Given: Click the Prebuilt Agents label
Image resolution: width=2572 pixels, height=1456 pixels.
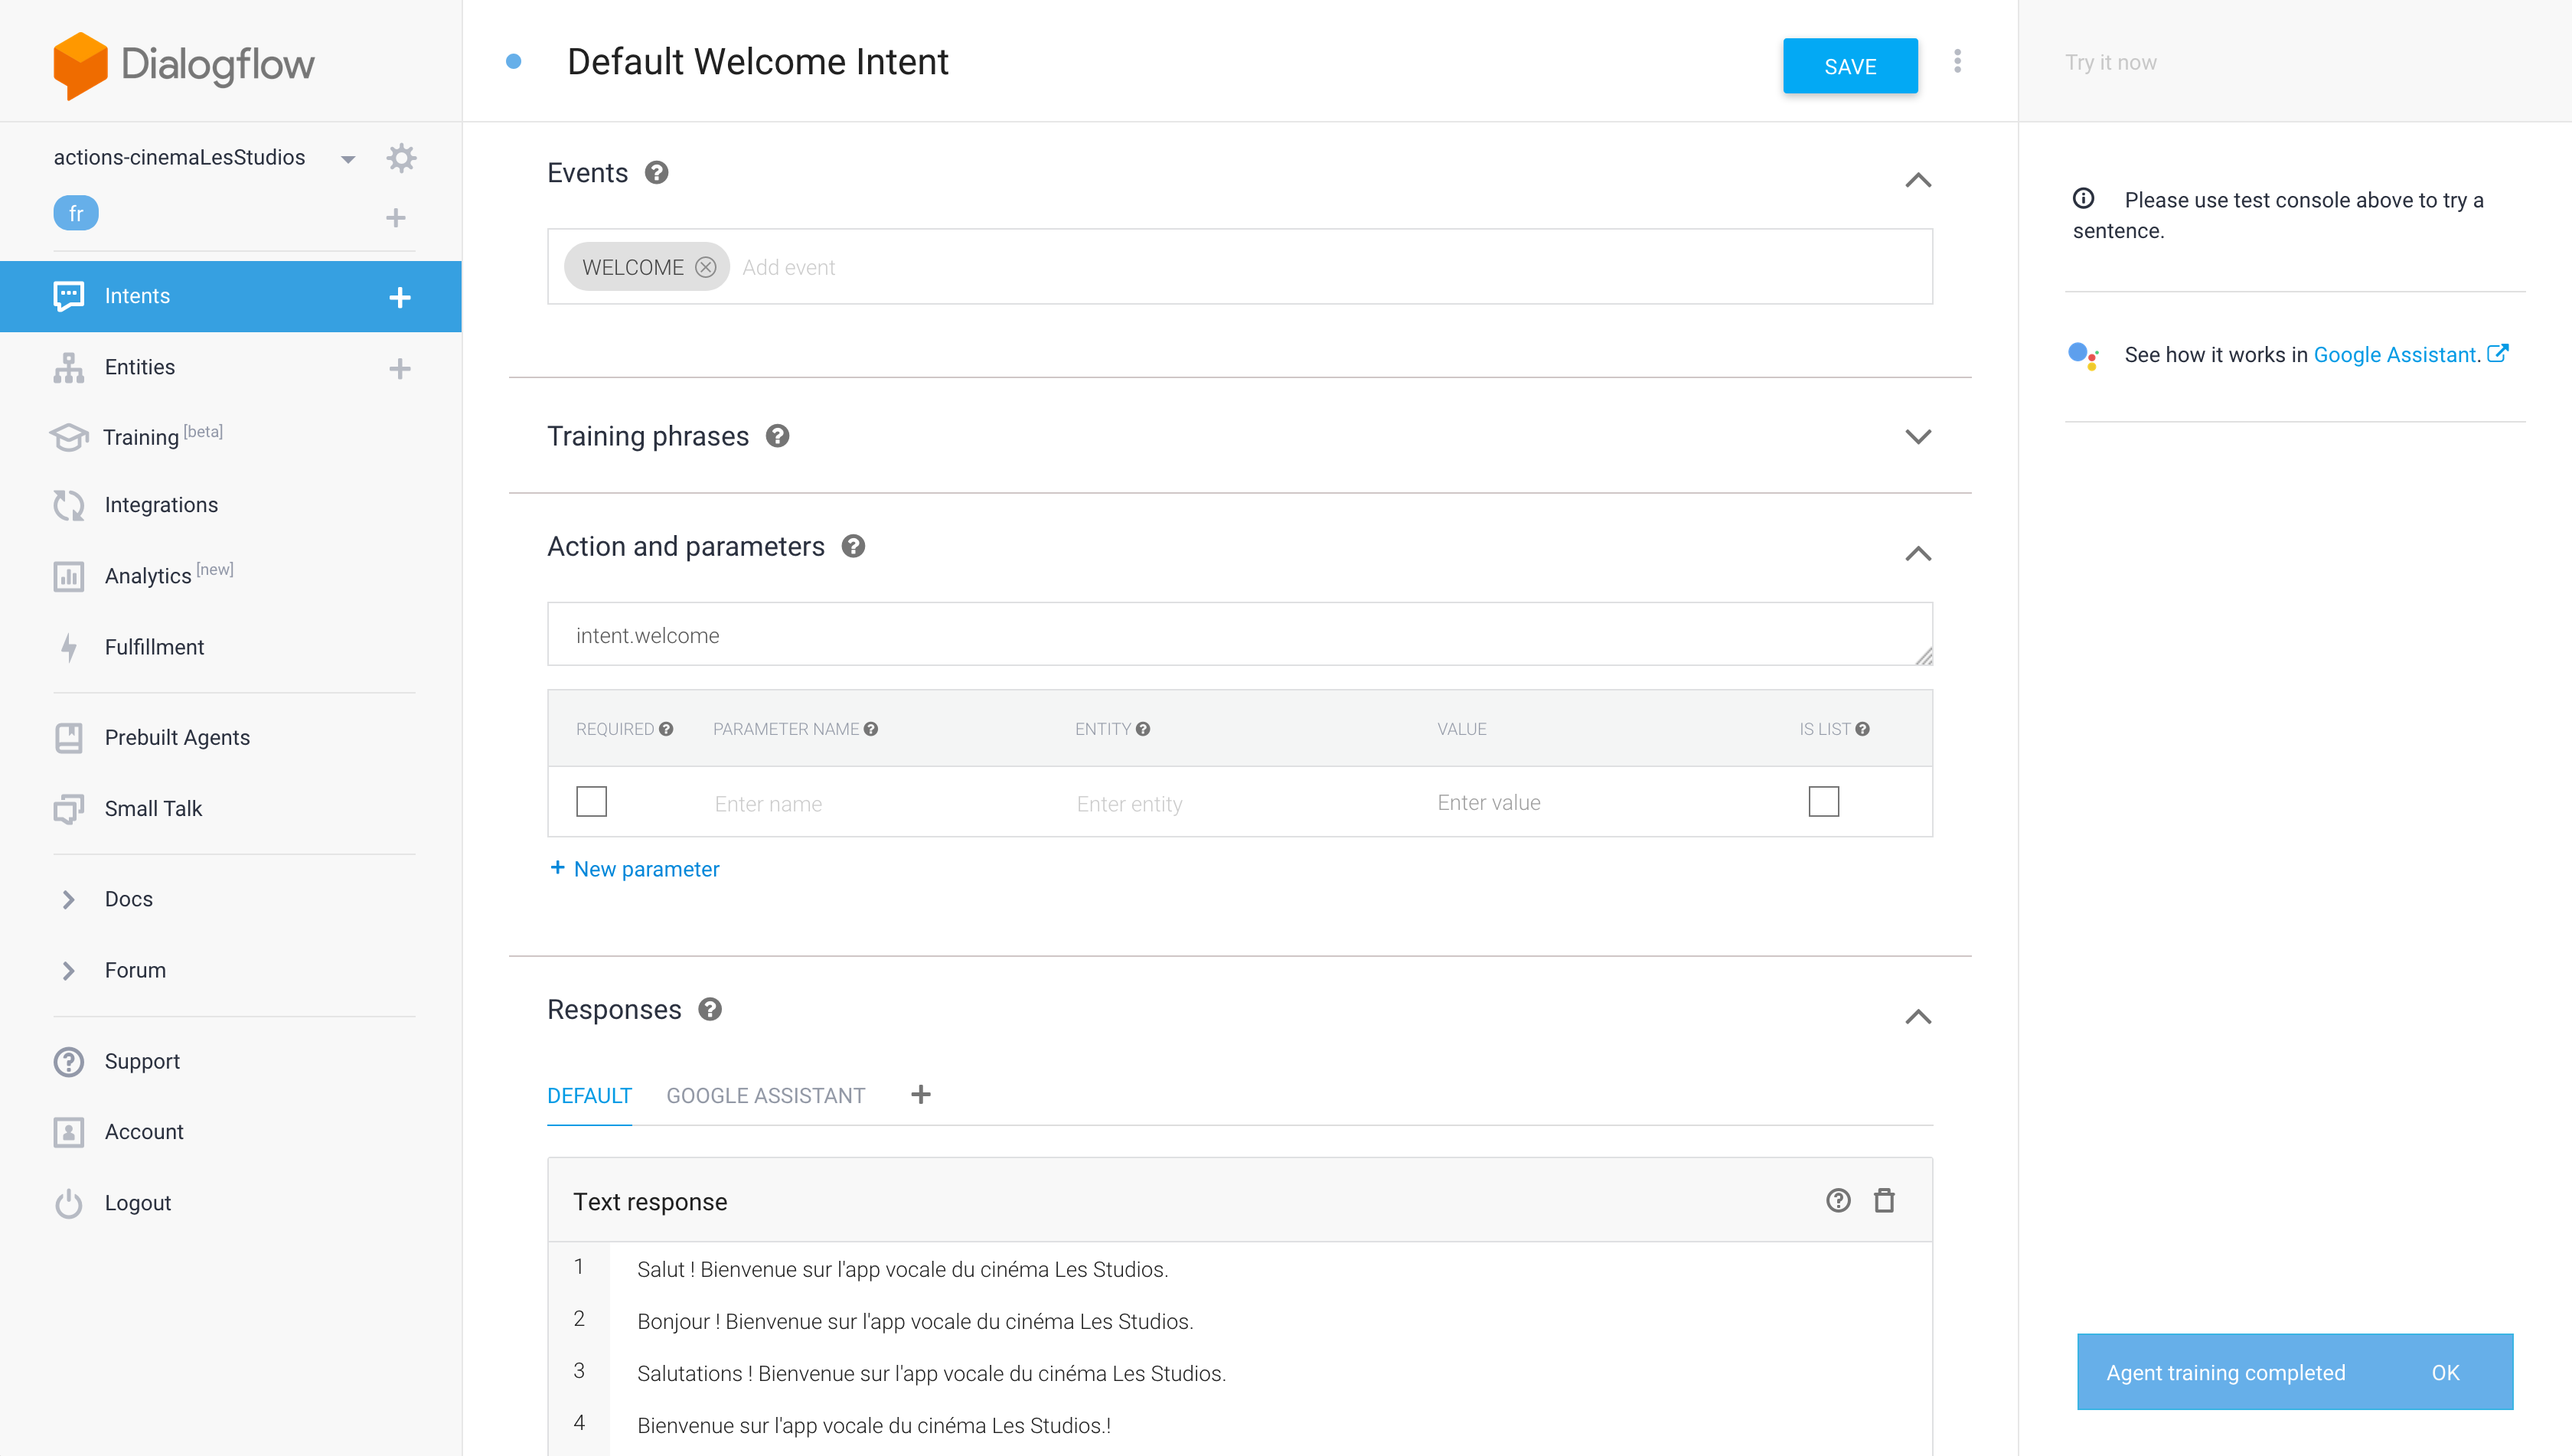Looking at the screenshot, I should pos(177,737).
